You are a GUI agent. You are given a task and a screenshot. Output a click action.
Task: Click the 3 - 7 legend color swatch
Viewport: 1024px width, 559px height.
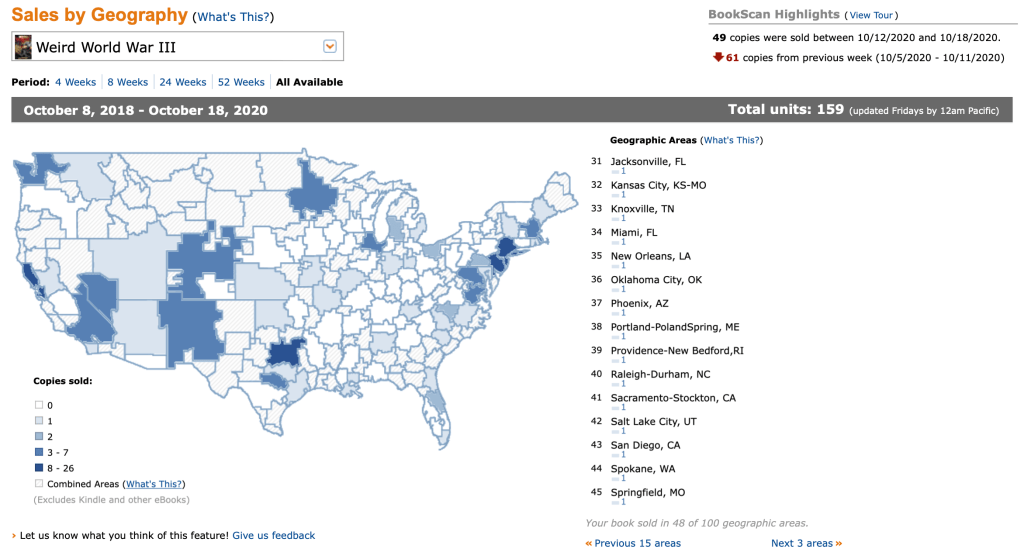(x=38, y=453)
